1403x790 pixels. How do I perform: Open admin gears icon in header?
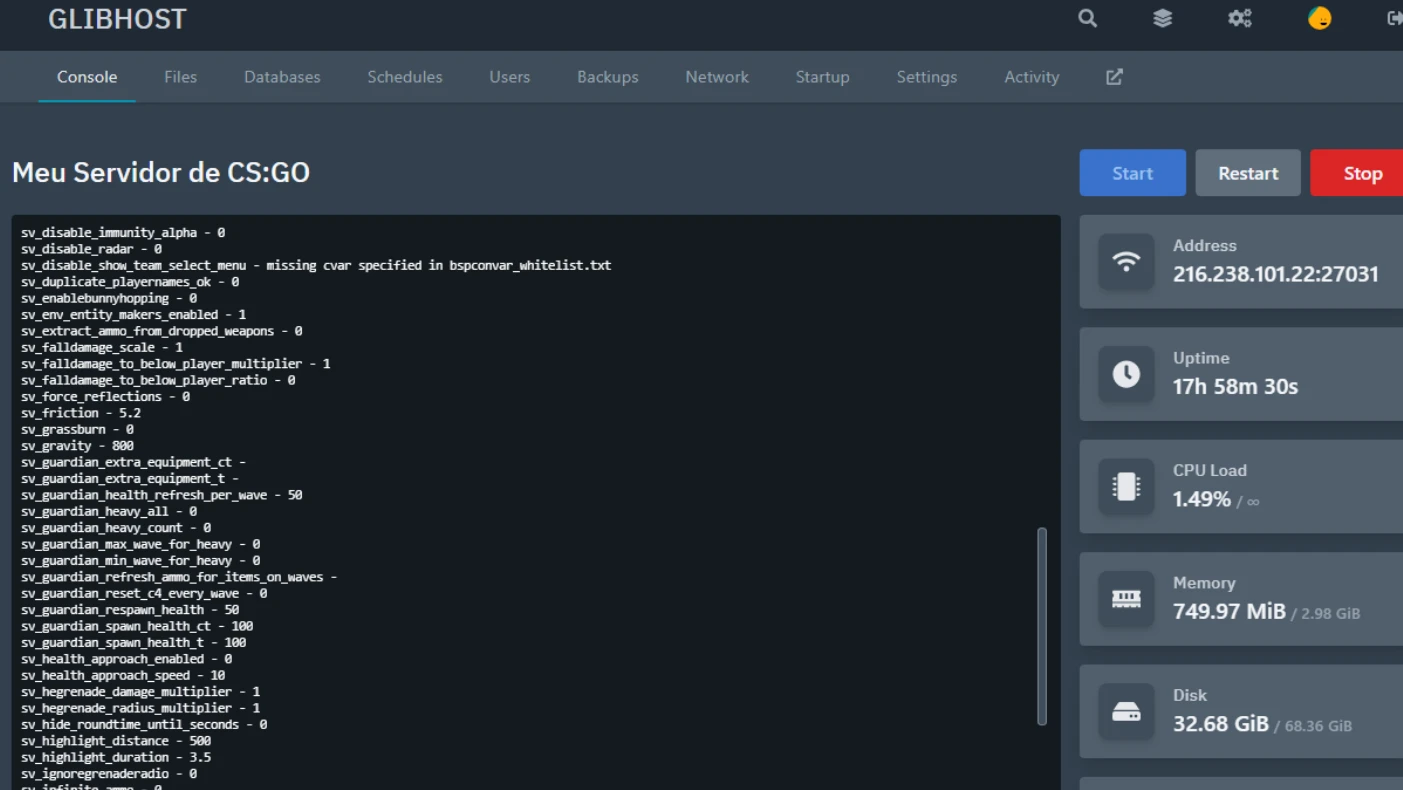(1240, 18)
